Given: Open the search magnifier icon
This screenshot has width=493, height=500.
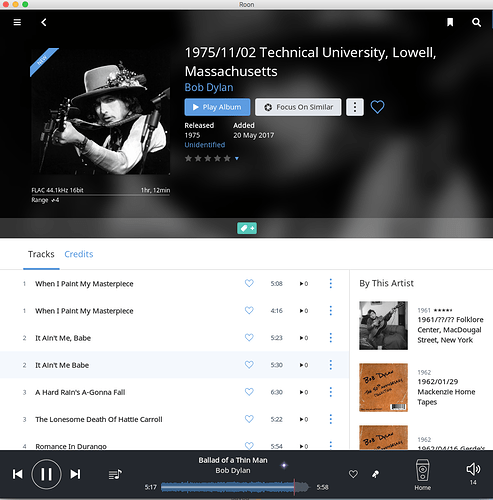Looking at the screenshot, I should (476, 22).
